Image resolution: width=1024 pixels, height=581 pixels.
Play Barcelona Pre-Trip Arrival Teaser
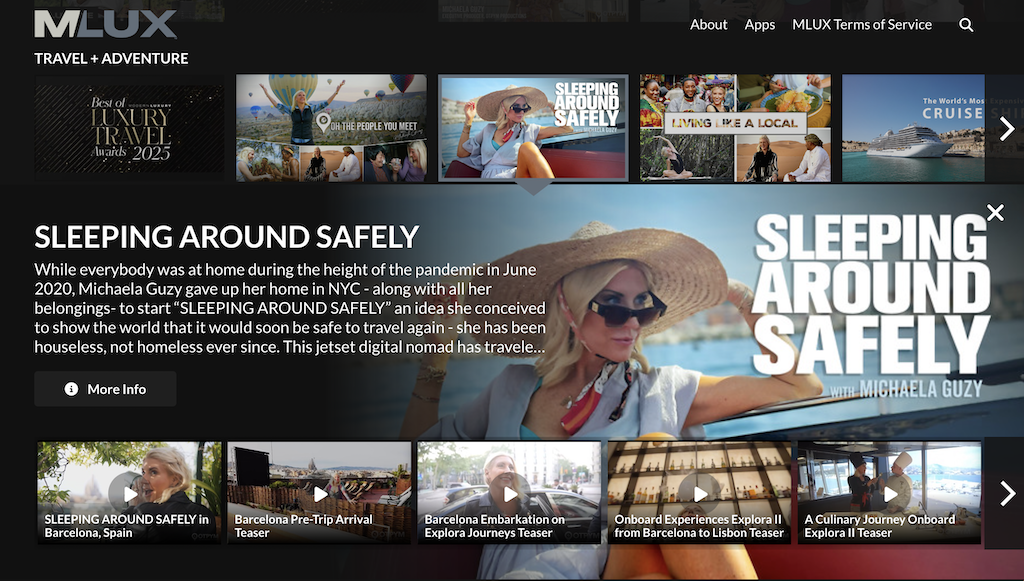(320, 493)
